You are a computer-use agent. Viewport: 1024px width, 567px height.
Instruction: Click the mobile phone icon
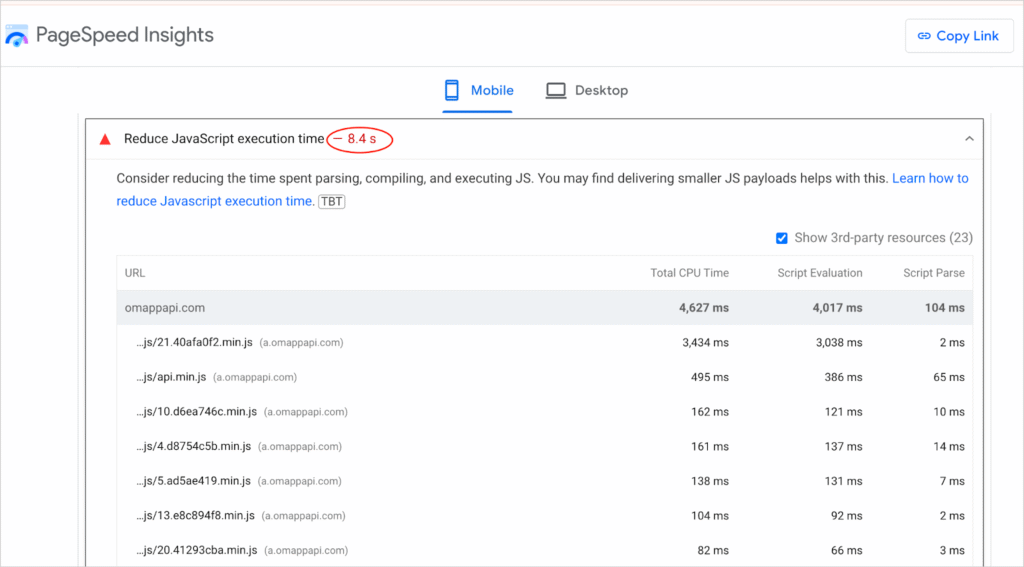[451, 90]
